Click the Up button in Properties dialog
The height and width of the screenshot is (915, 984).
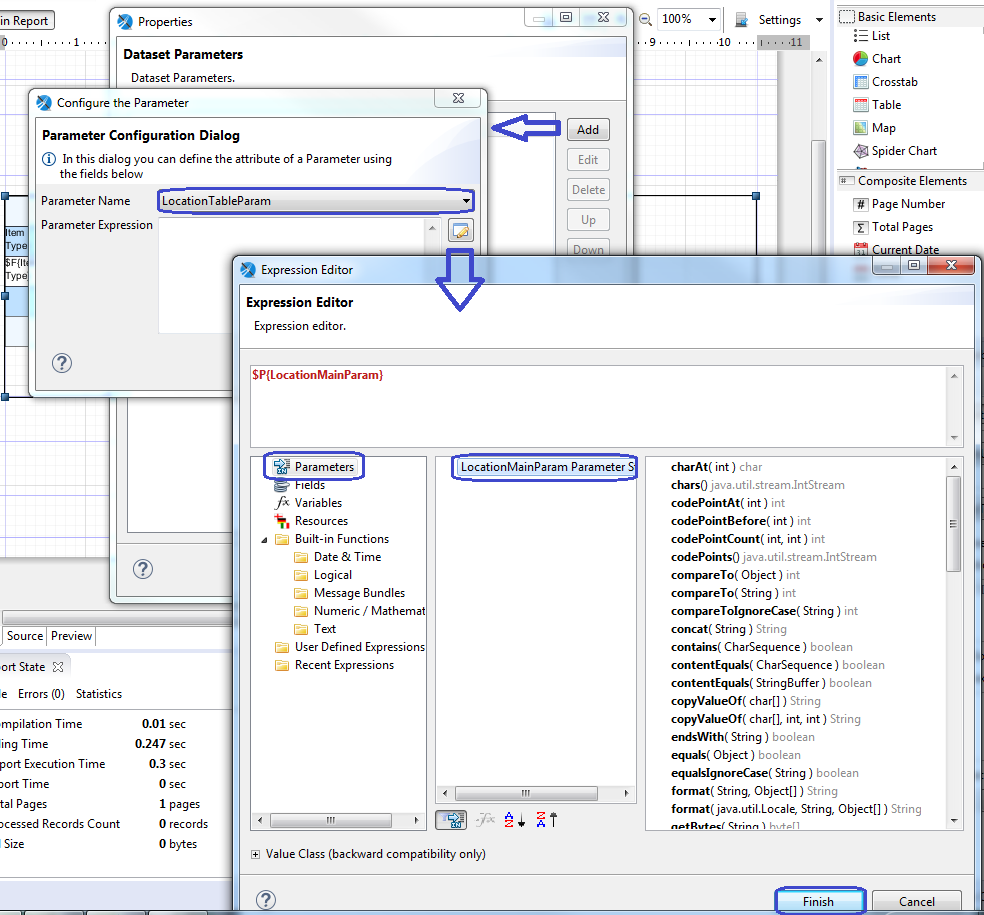588,220
